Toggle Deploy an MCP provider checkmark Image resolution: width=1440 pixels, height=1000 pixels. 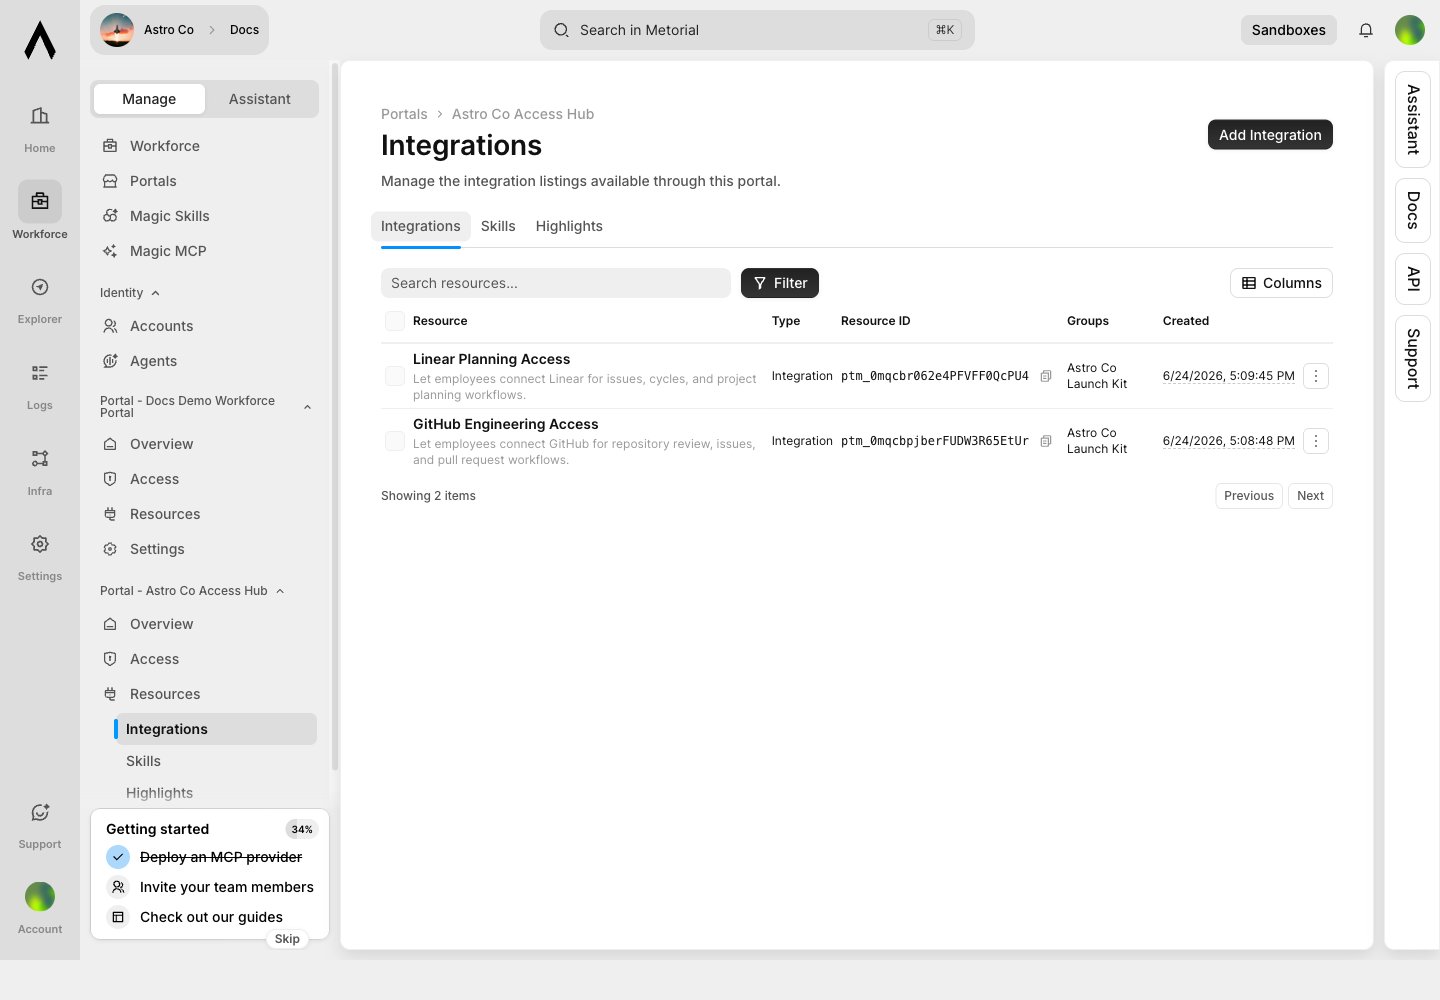pos(118,857)
